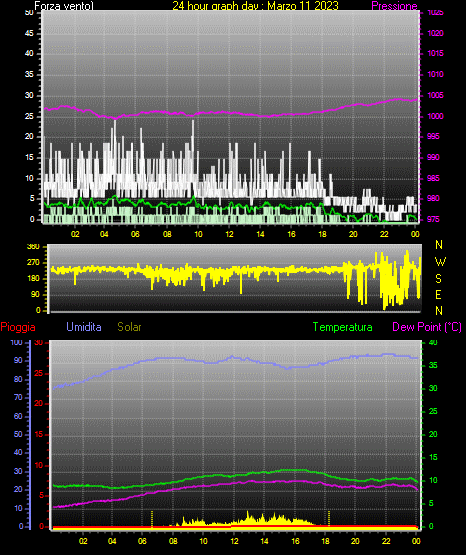Viewport: 466px width, 555px height.
Task: Click the pressure axis value 1005
Action: click(x=435, y=95)
